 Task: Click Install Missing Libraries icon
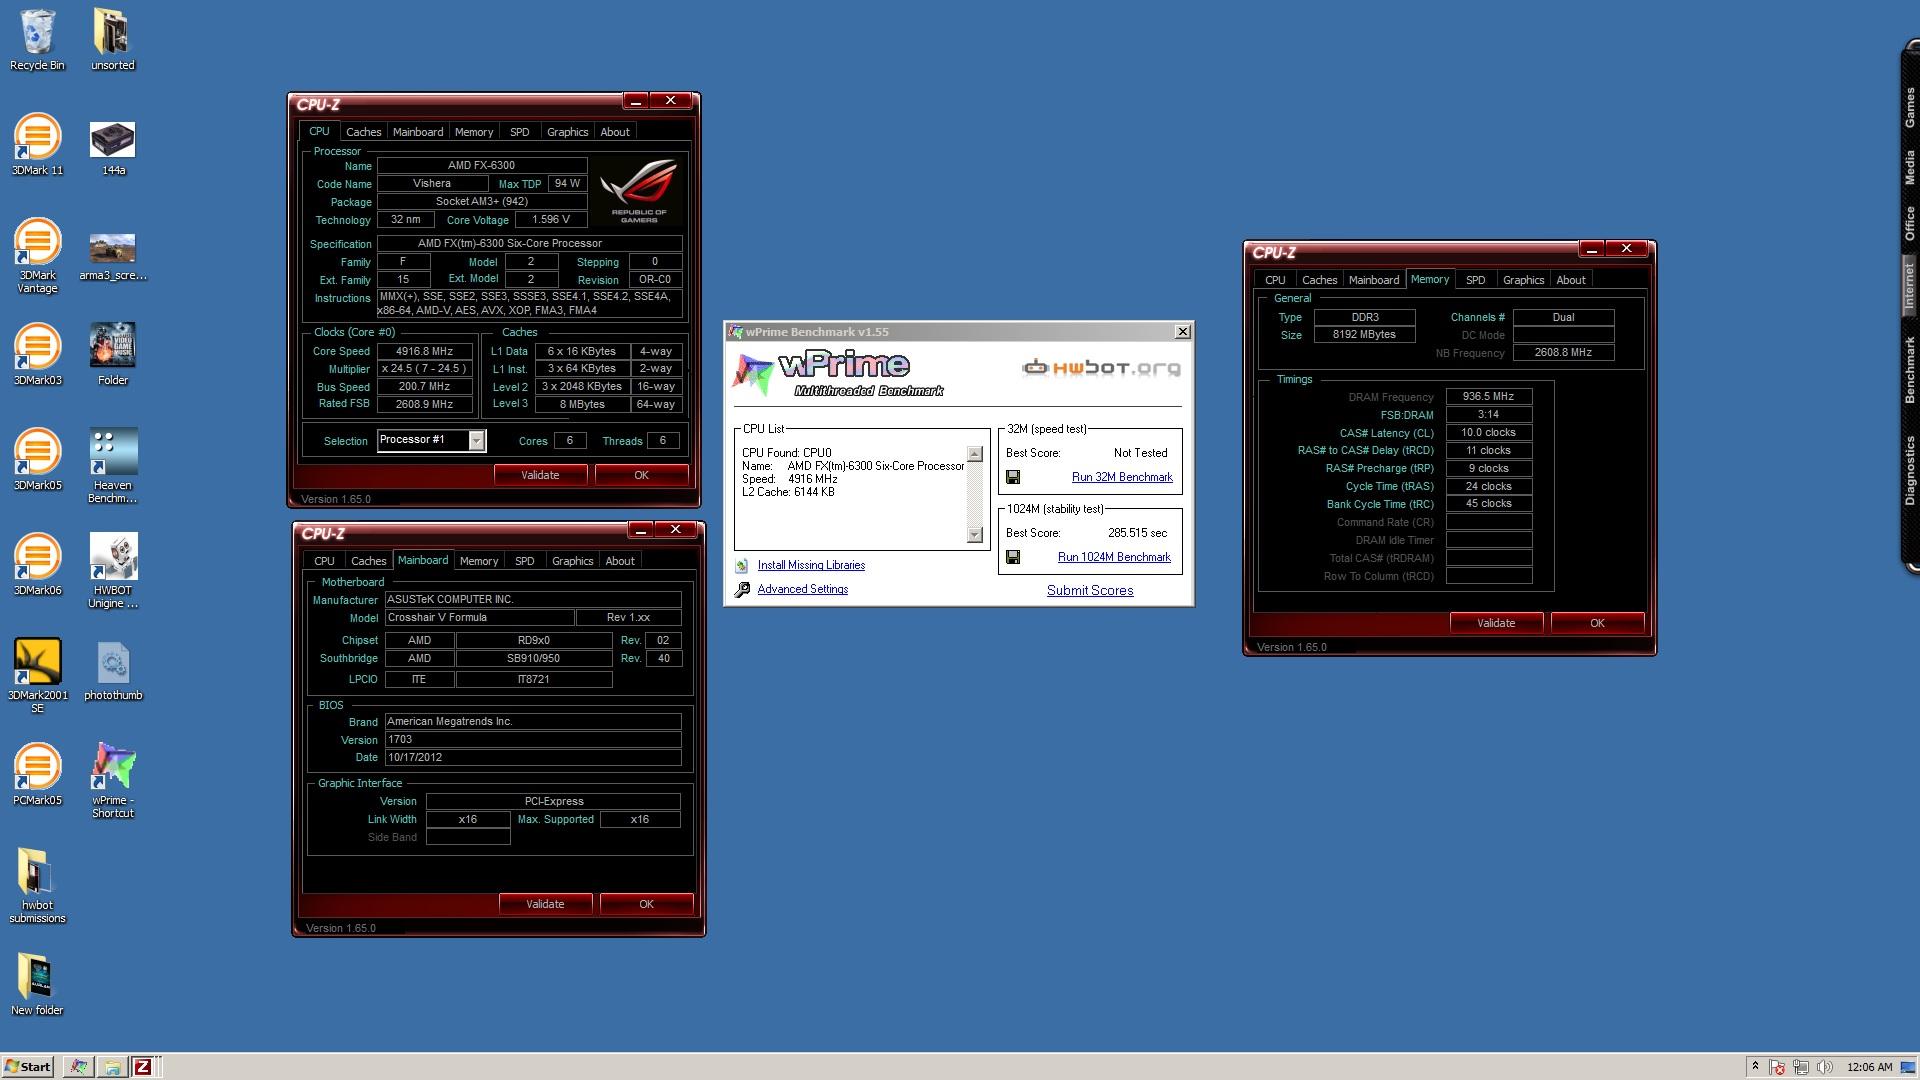click(742, 566)
